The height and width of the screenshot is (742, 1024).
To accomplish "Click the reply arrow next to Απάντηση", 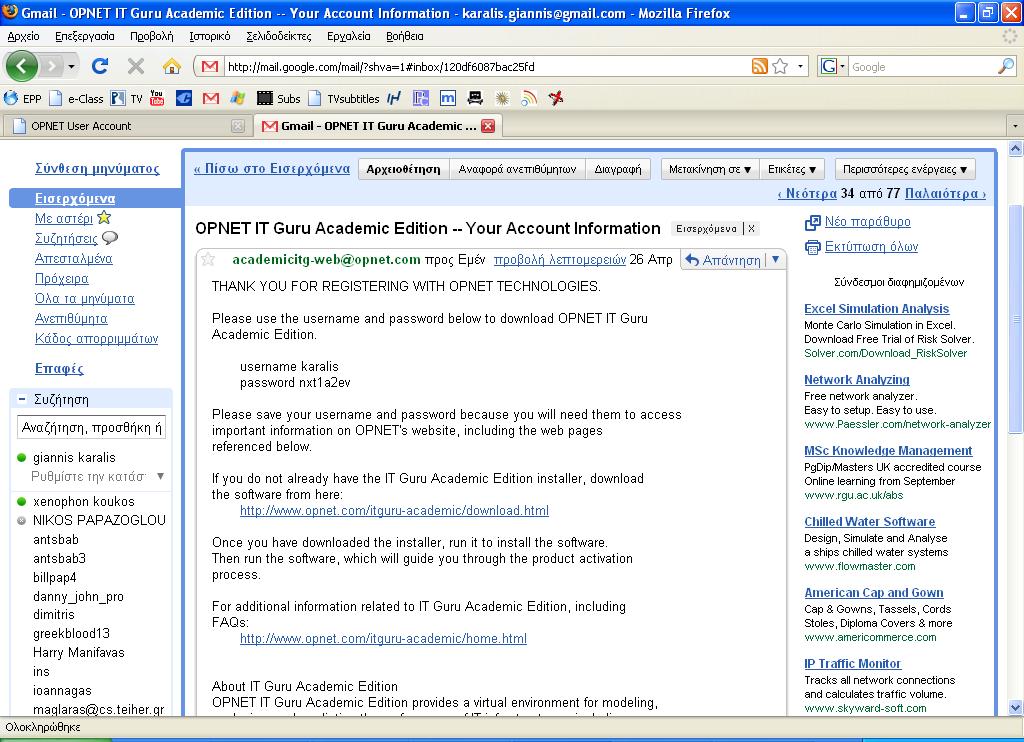I will click(x=692, y=260).
